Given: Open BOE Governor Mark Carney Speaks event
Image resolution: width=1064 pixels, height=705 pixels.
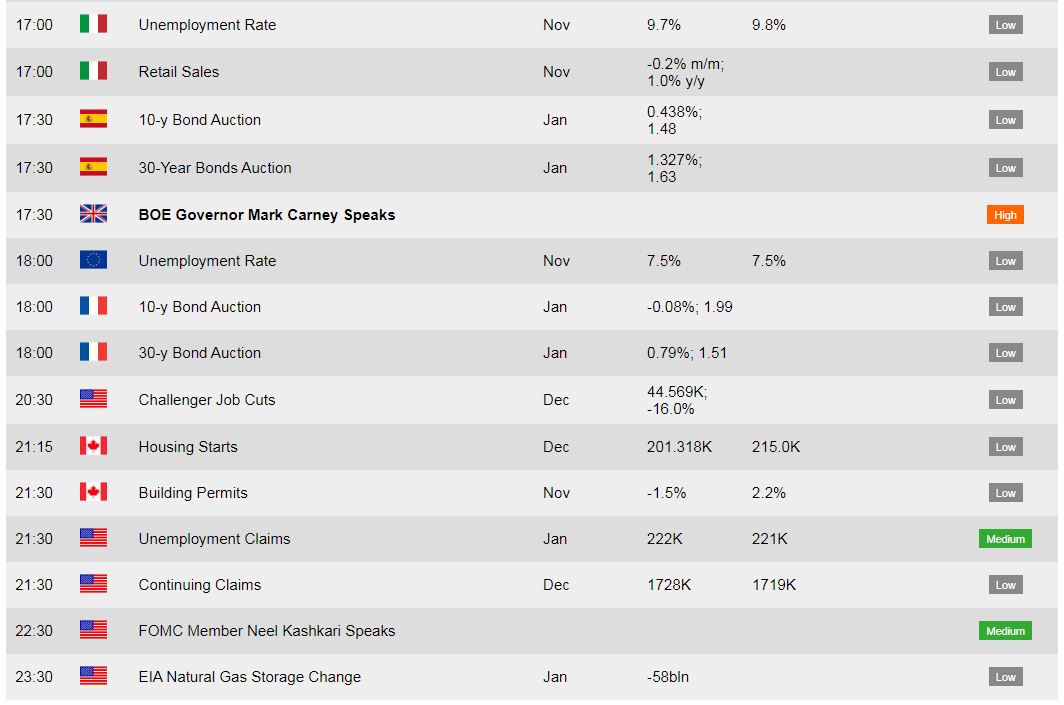Looking at the screenshot, I should pyautogui.click(x=266, y=215).
